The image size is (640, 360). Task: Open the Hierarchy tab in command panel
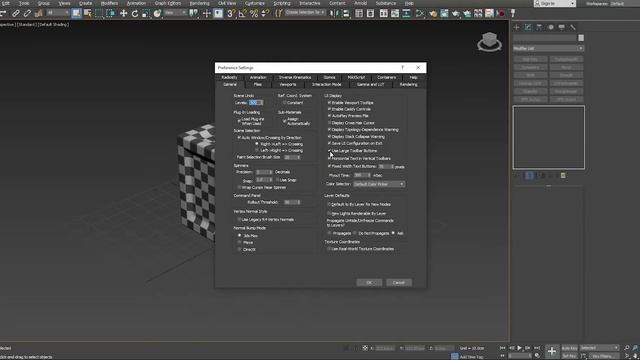(x=539, y=27)
